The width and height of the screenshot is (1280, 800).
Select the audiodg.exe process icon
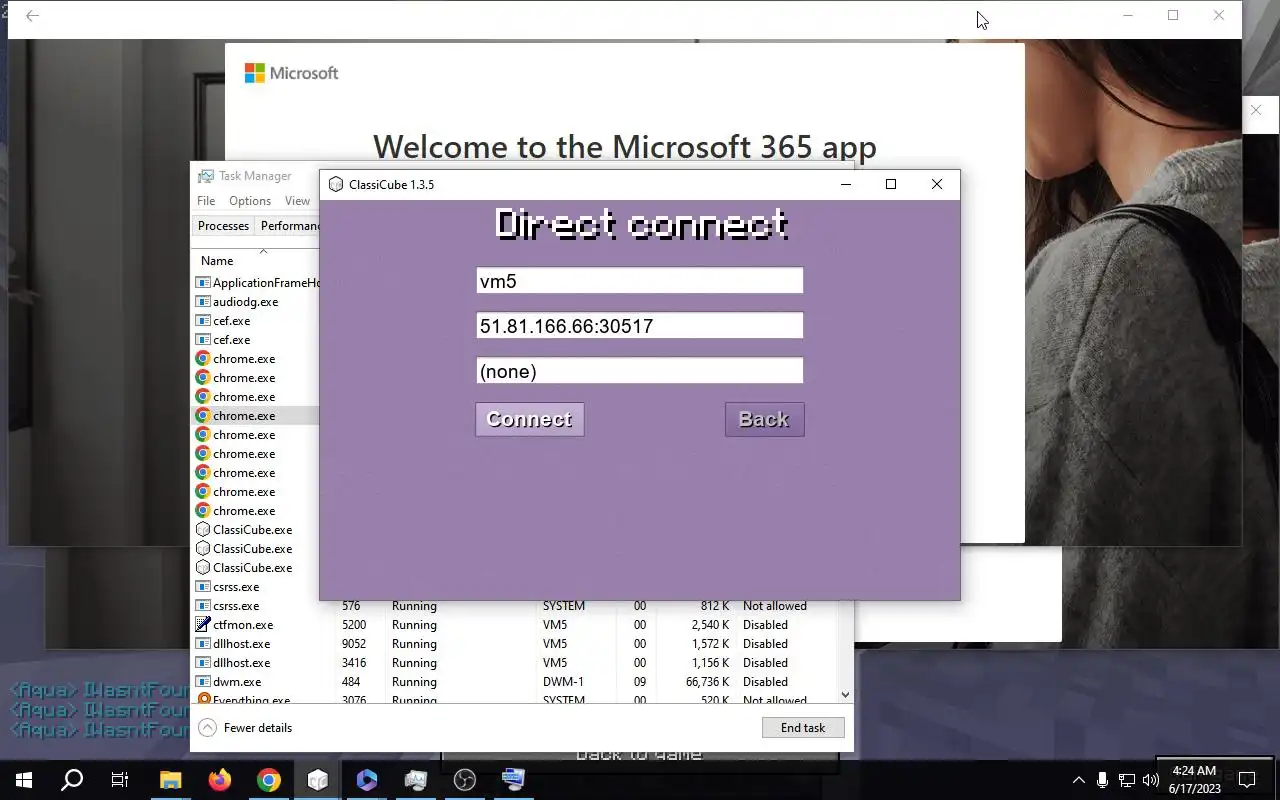(x=203, y=302)
